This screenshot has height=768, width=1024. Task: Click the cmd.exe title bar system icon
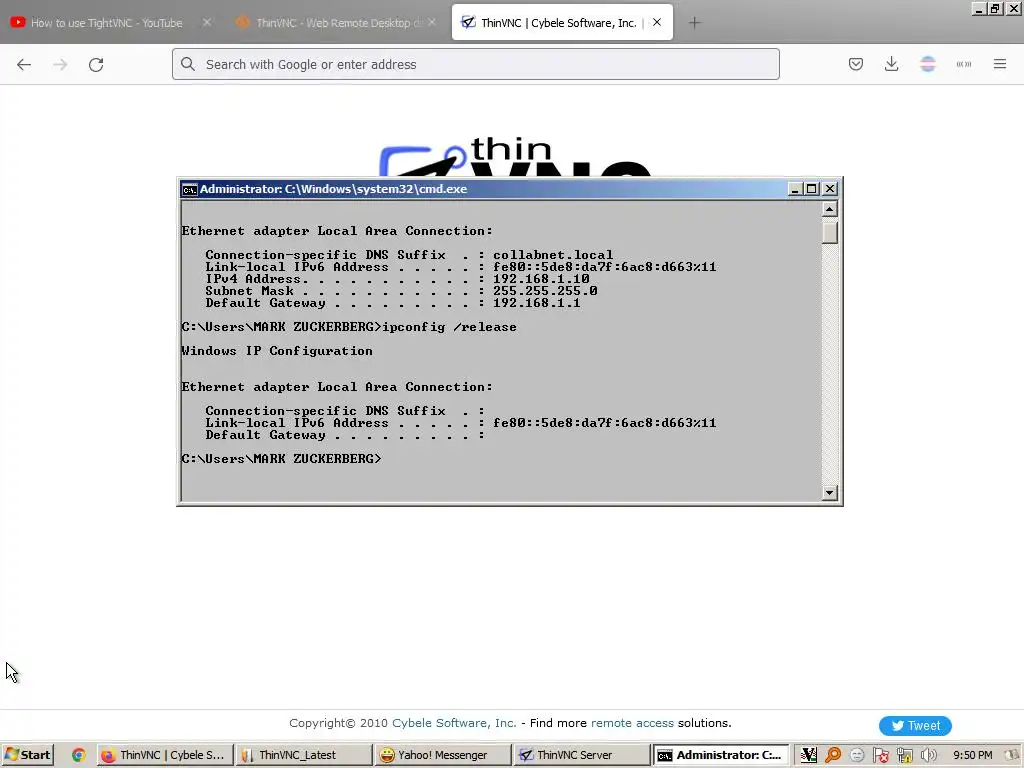(189, 189)
